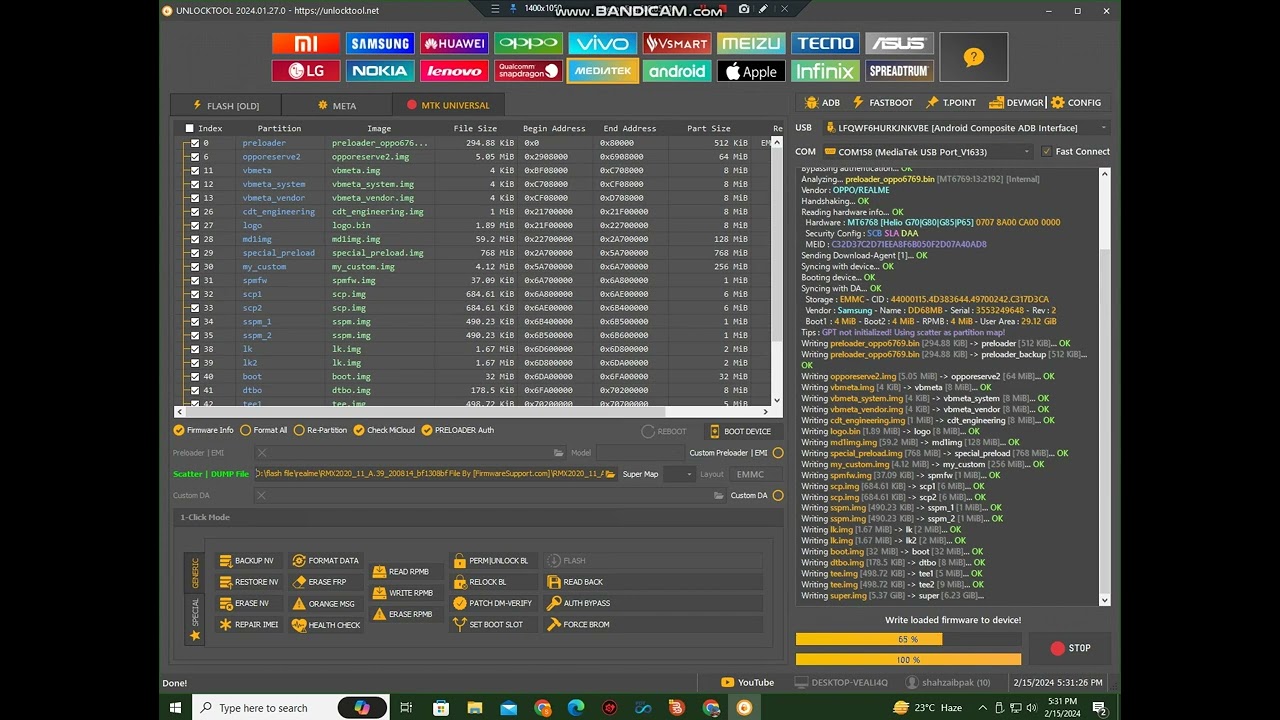Expand the Super Map dropdown
This screenshot has height=720, width=1280.
click(x=678, y=474)
